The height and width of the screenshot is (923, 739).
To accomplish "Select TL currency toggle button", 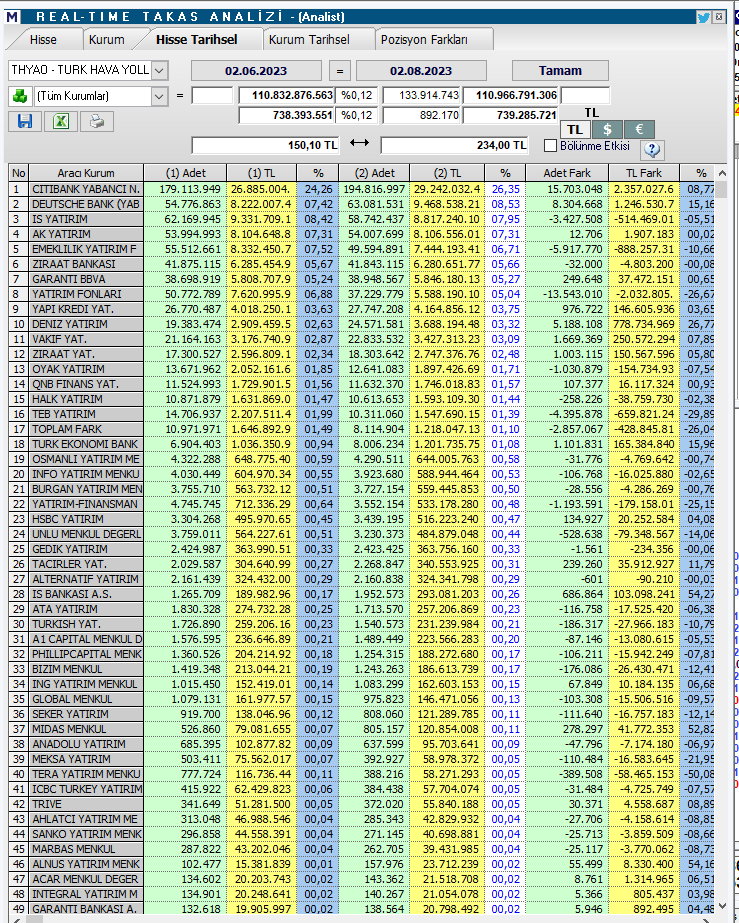I will coord(575,130).
